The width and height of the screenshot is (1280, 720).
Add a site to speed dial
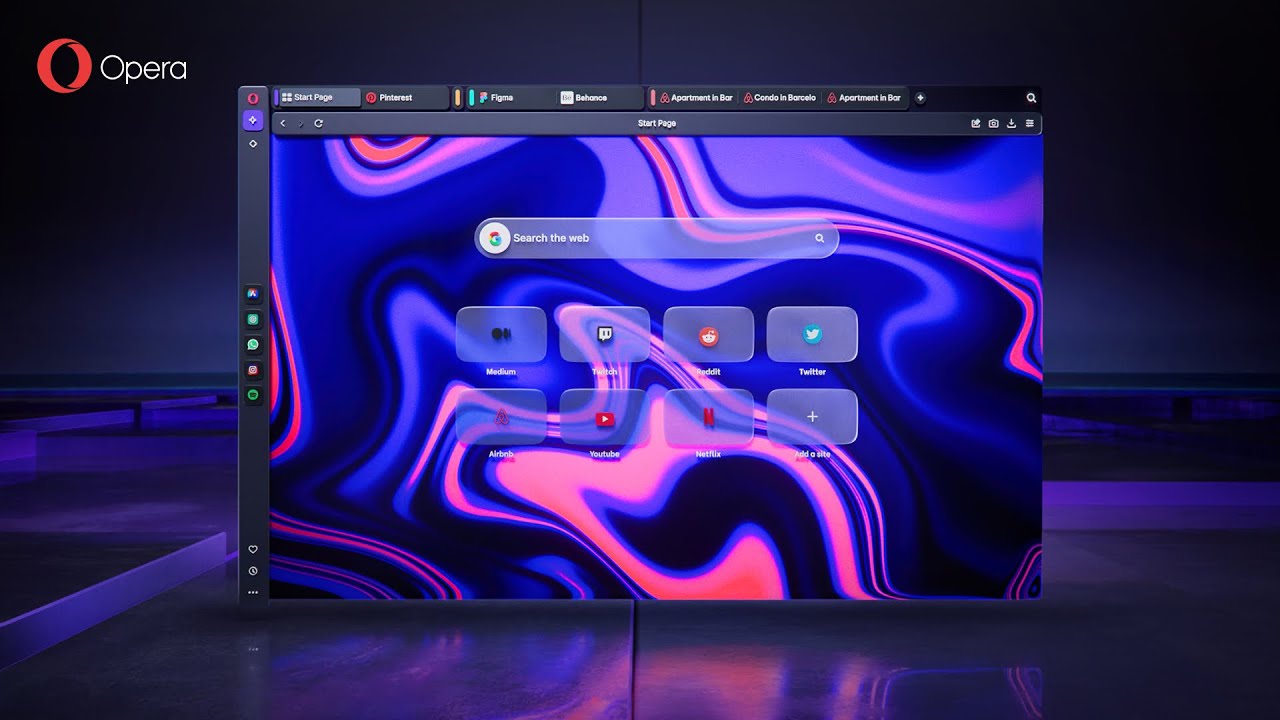811,417
